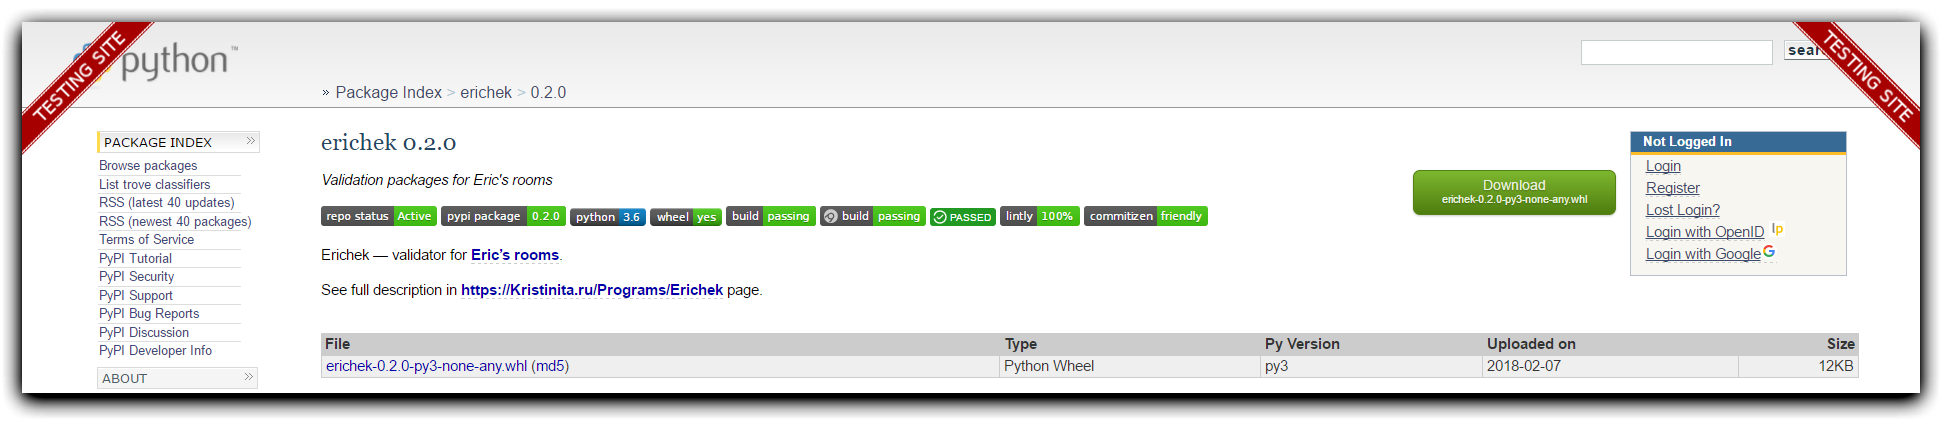Click the md5 link in file row
1942x421 pixels.
click(x=550, y=366)
